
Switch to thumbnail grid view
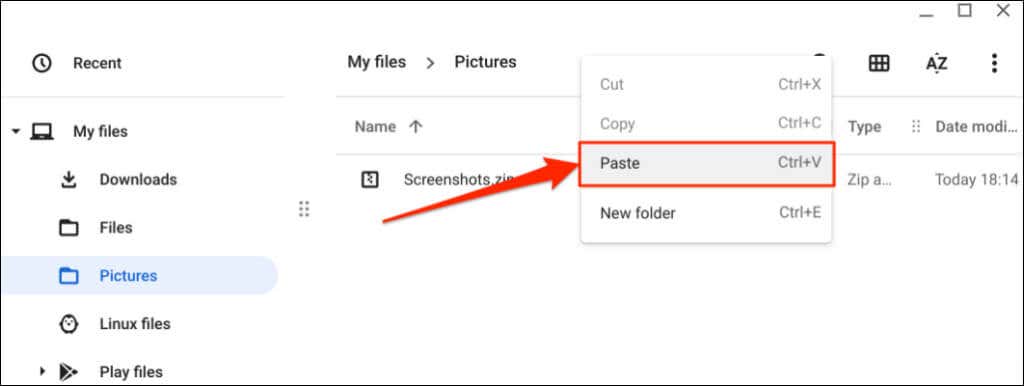pos(878,63)
